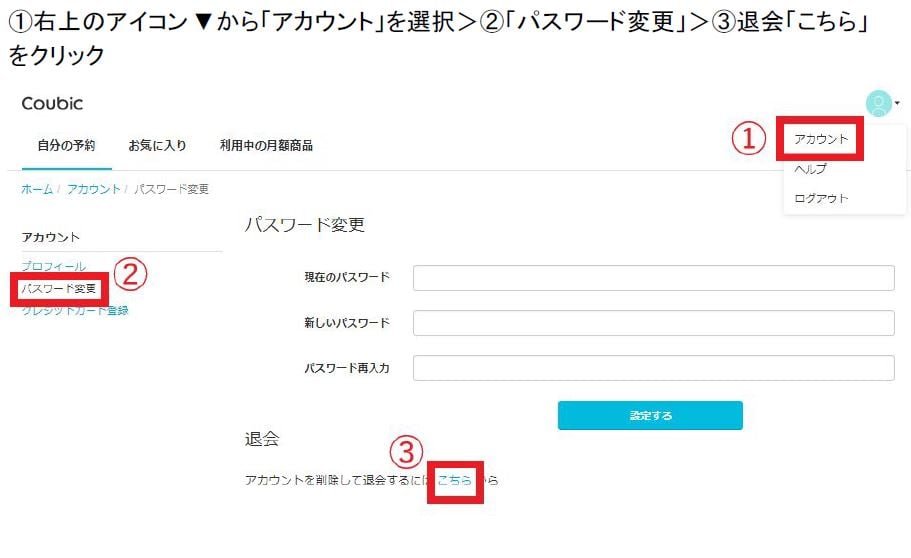Open クレジットカード登録 in the sidebar
The width and height of the screenshot is (911, 558).
[75, 310]
